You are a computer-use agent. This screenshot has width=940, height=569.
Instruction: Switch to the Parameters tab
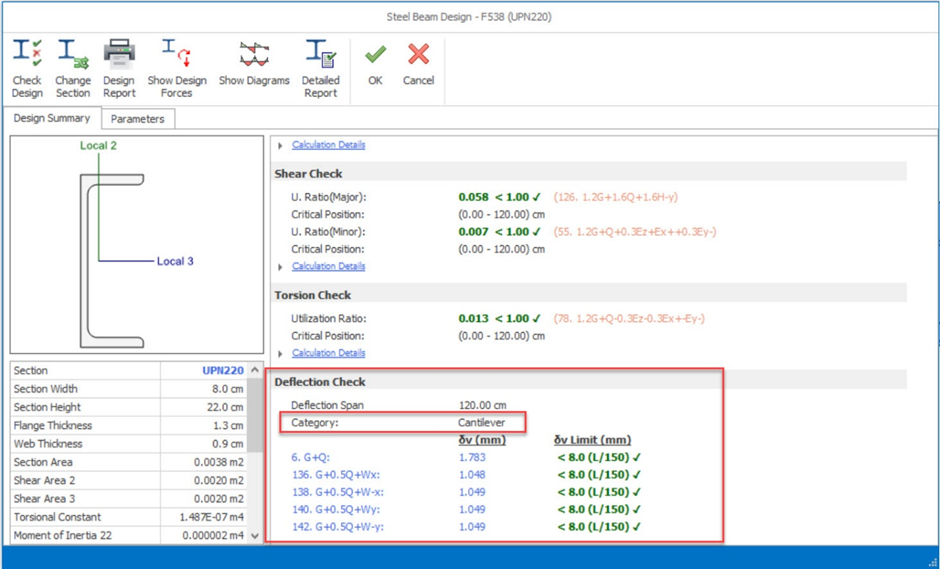[137, 119]
